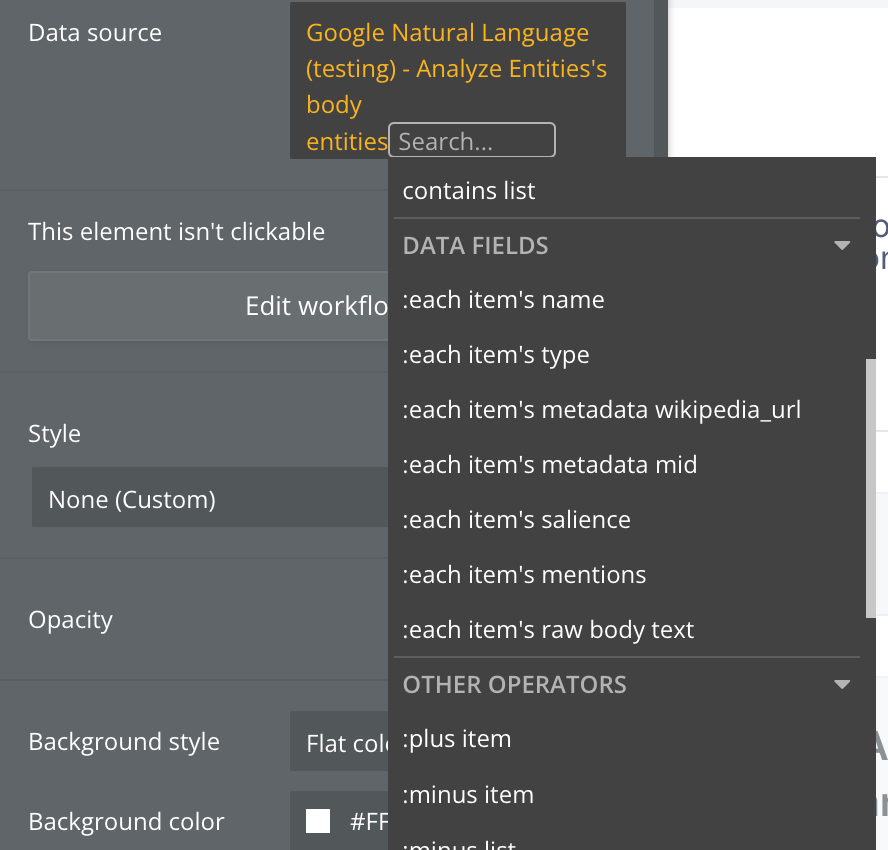This screenshot has width=888, height=850.
Task: Click the Search input in dropdown
Action: (471, 141)
